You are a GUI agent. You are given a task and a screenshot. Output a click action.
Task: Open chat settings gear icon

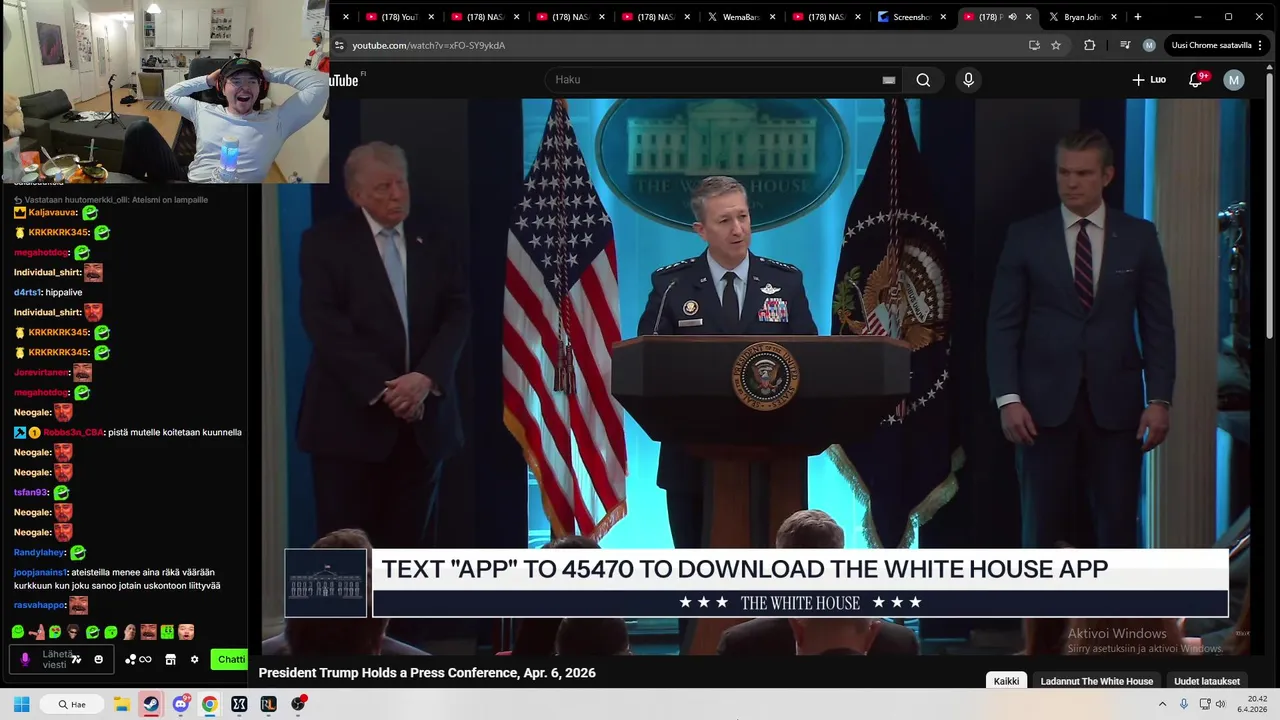pos(194,659)
